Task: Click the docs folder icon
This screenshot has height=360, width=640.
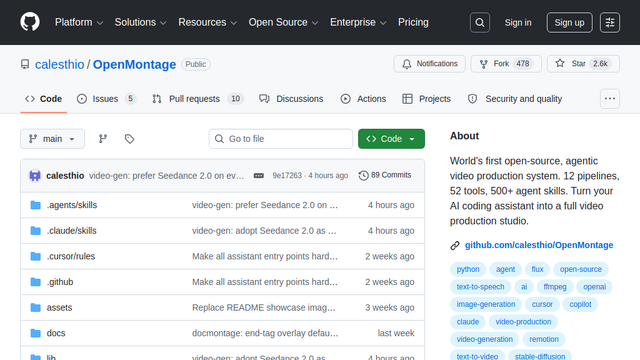Action: (x=36, y=333)
